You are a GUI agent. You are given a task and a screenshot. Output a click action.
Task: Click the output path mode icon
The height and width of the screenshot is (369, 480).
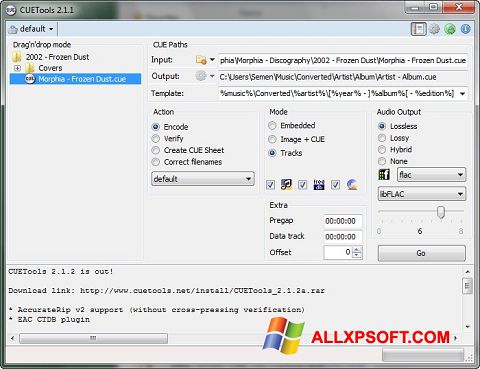(201, 76)
